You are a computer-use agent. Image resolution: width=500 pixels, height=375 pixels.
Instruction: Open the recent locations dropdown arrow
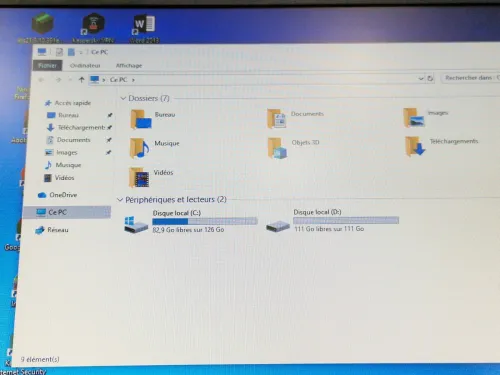(x=70, y=80)
